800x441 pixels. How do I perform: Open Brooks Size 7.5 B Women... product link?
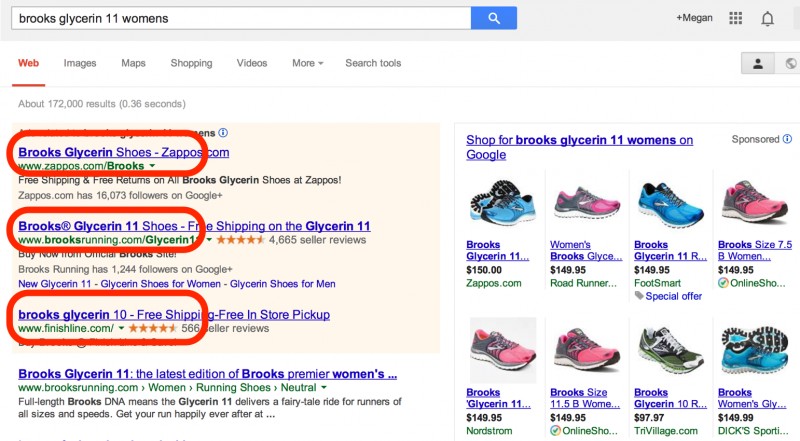coord(755,250)
